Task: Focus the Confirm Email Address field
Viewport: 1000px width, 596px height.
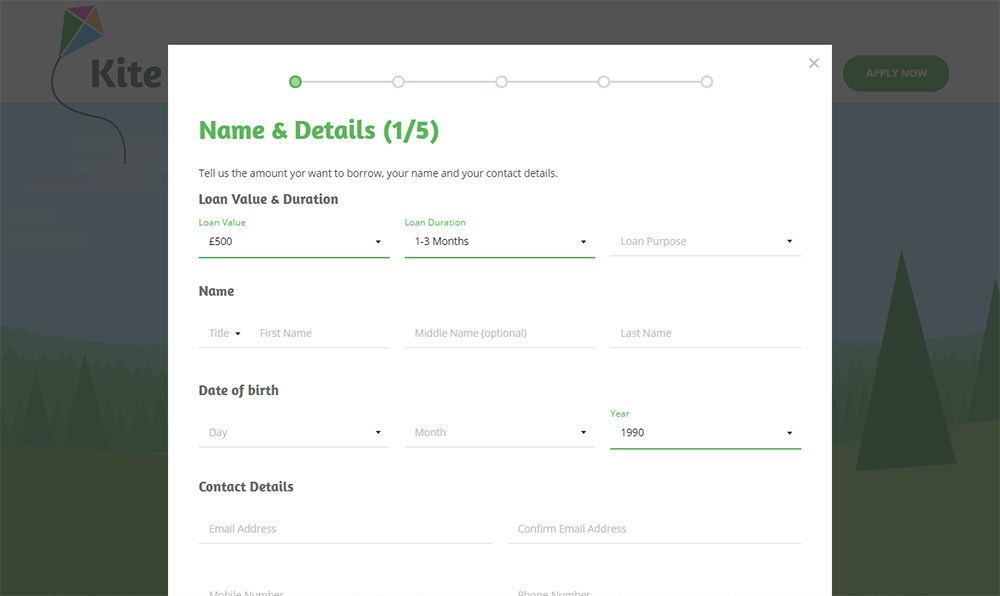Action: tap(655, 529)
